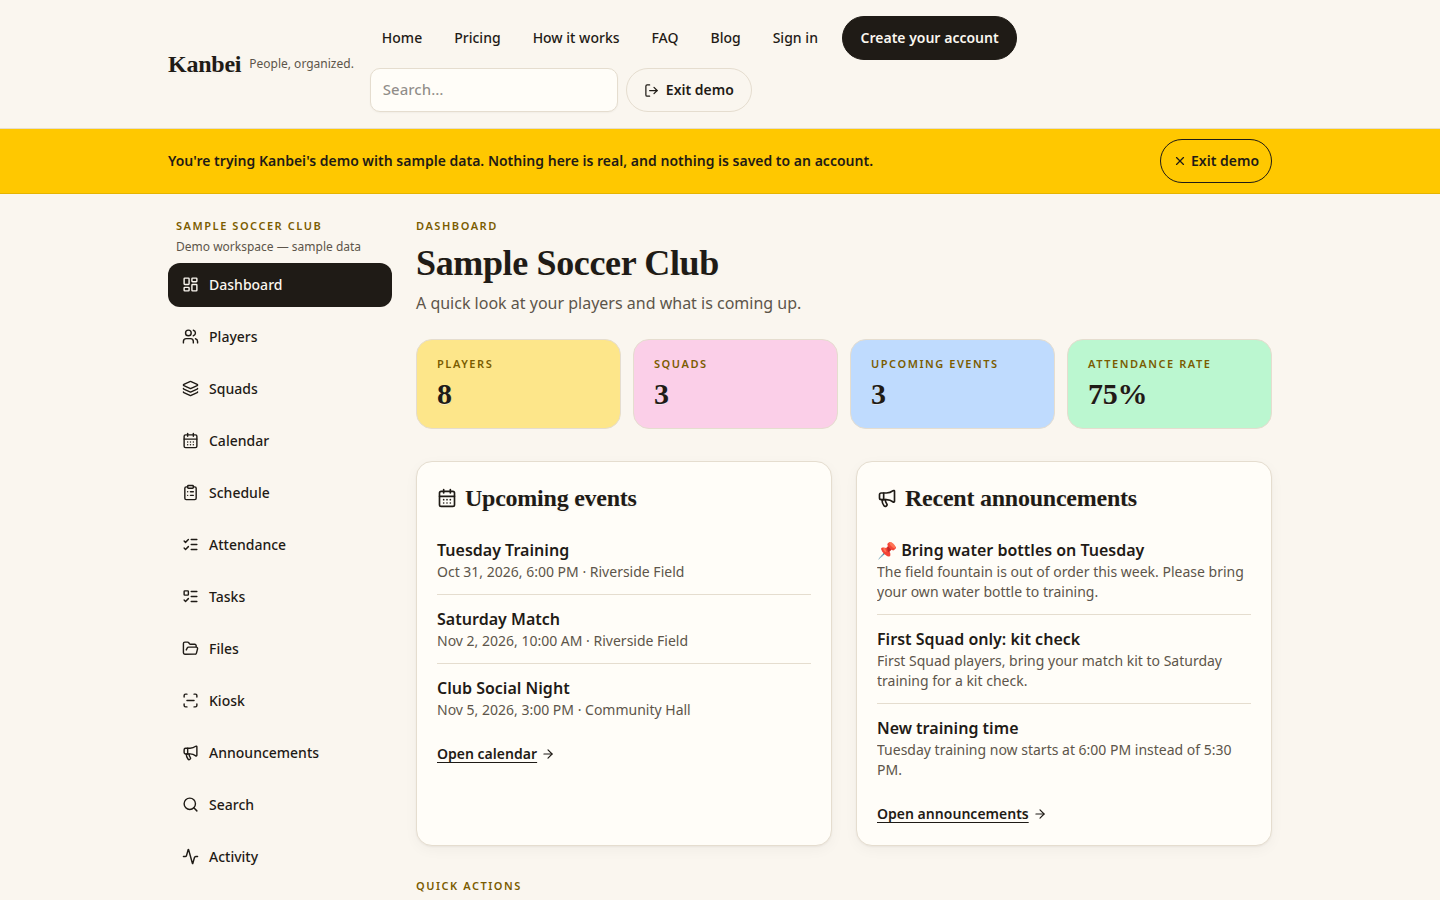Select FAQ in top navigation
1440x900 pixels.
[665, 38]
